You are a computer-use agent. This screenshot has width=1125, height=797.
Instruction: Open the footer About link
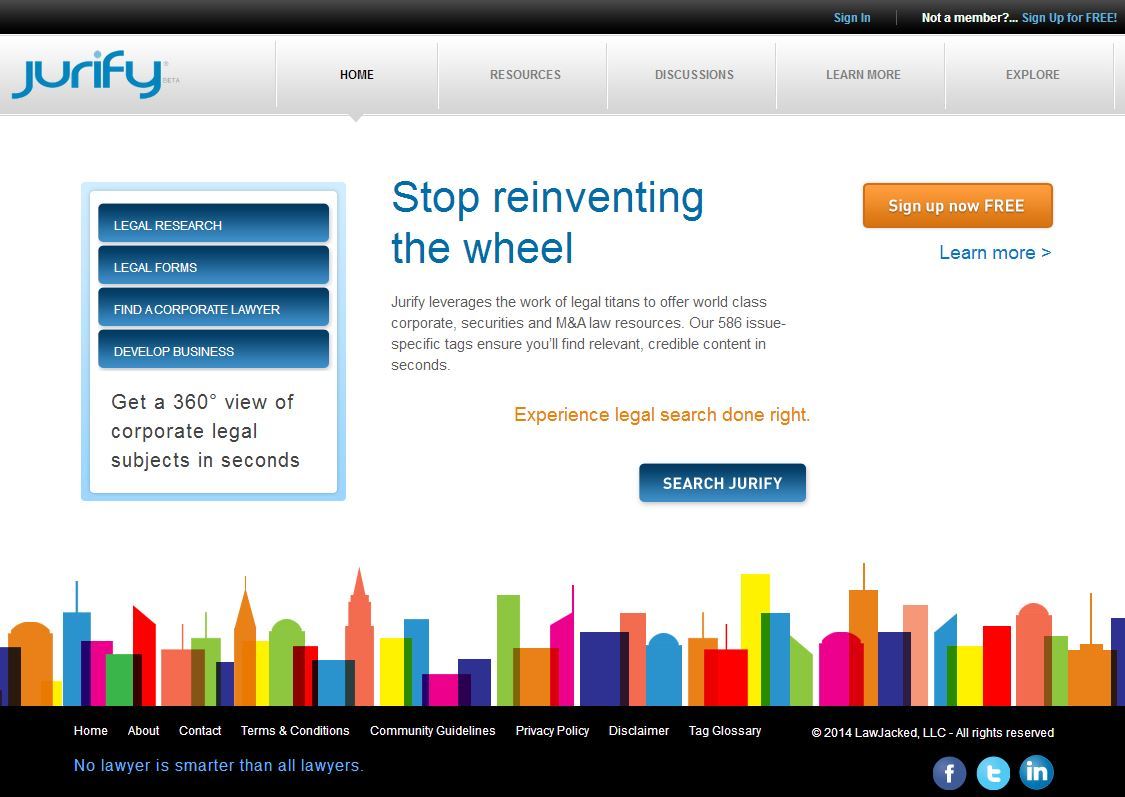click(143, 730)
